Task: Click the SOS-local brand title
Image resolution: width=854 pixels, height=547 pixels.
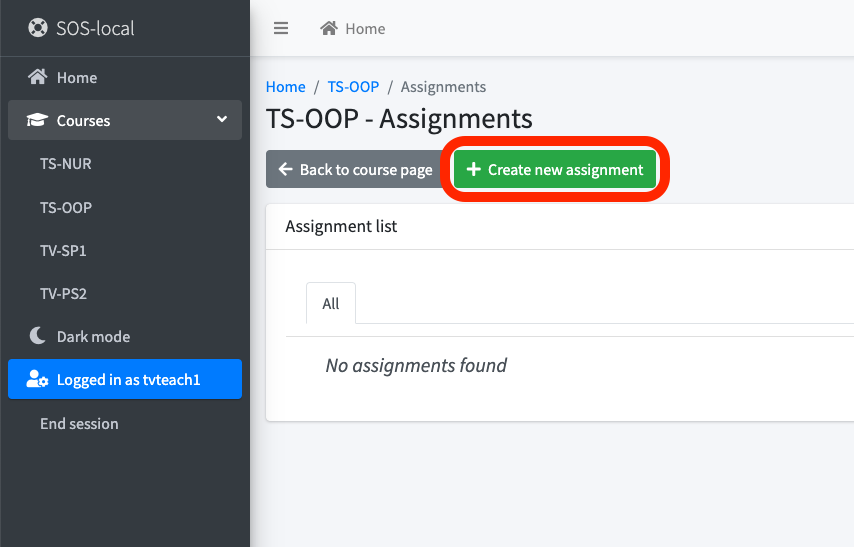Action: pyautogui.click(x=95, y=28)
